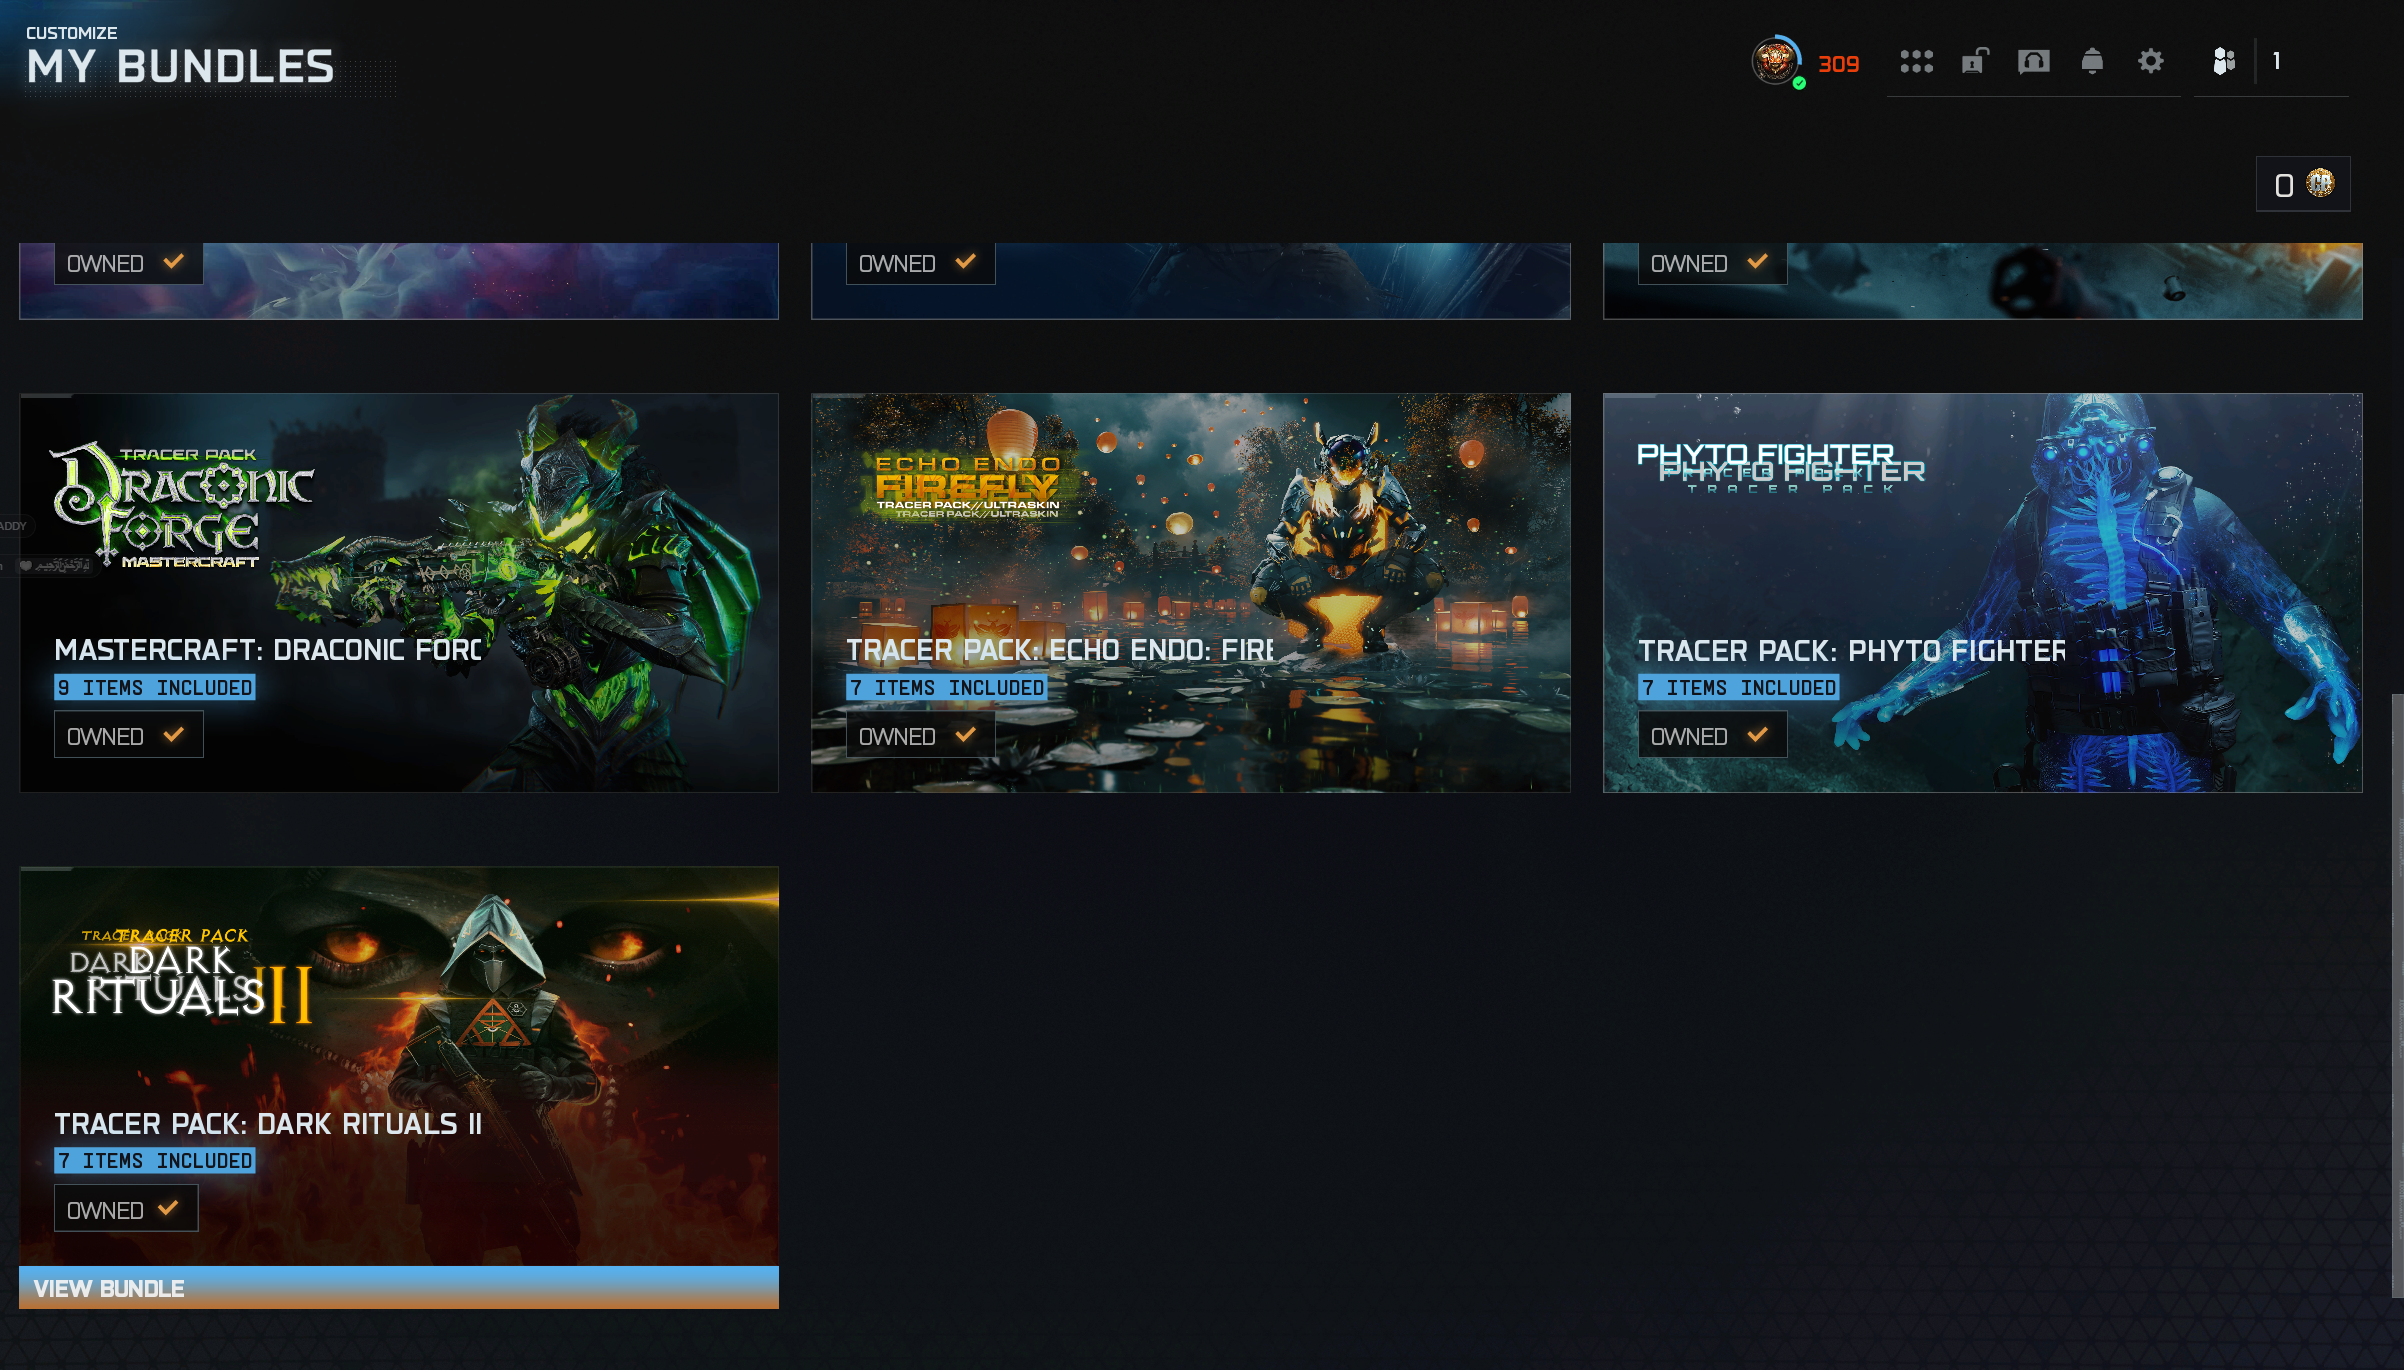Viewport: 2404px width, 1370px height.
Task: Click the COD Points coin icon
Action: click(2320, 183)
